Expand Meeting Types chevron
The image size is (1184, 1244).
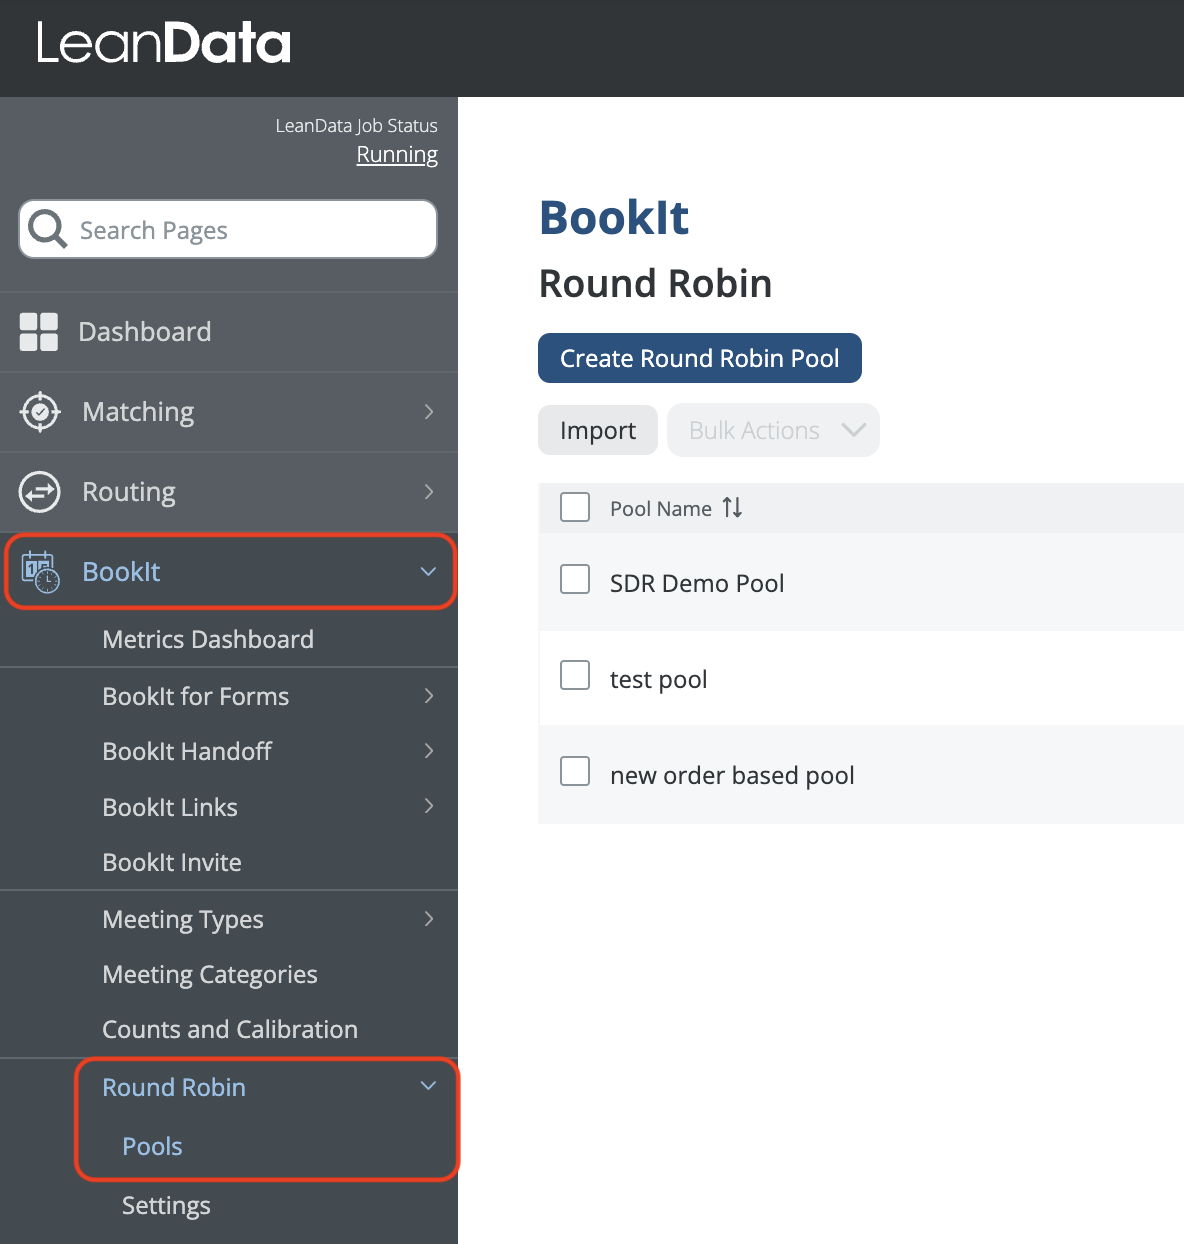(429, 919)
